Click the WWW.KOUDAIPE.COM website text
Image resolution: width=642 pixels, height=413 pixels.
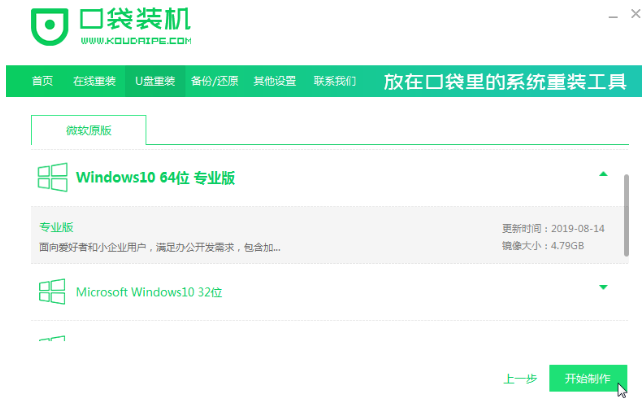[136, 41]
